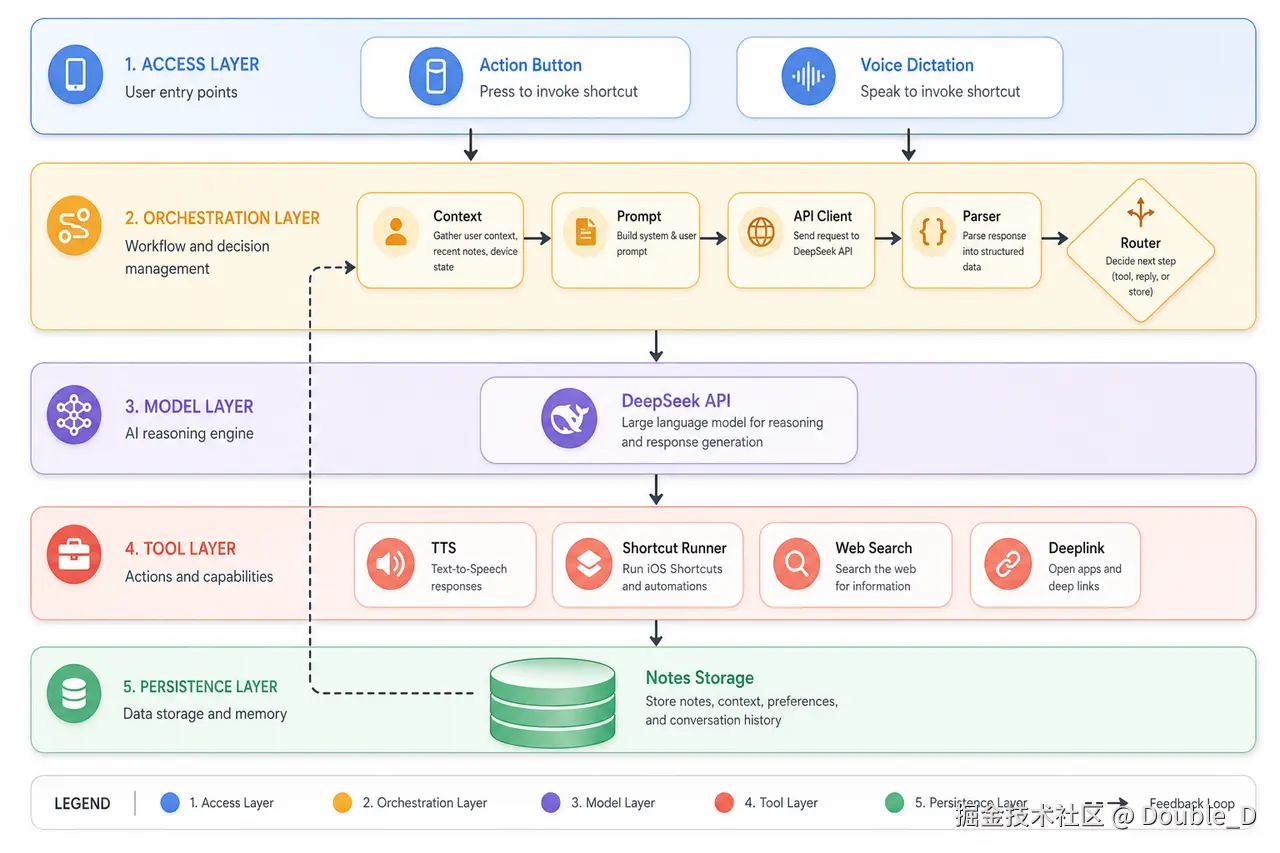Select the 'Notes Storage' heading
The image size is (1280, 853).
[x=700, y=678]
